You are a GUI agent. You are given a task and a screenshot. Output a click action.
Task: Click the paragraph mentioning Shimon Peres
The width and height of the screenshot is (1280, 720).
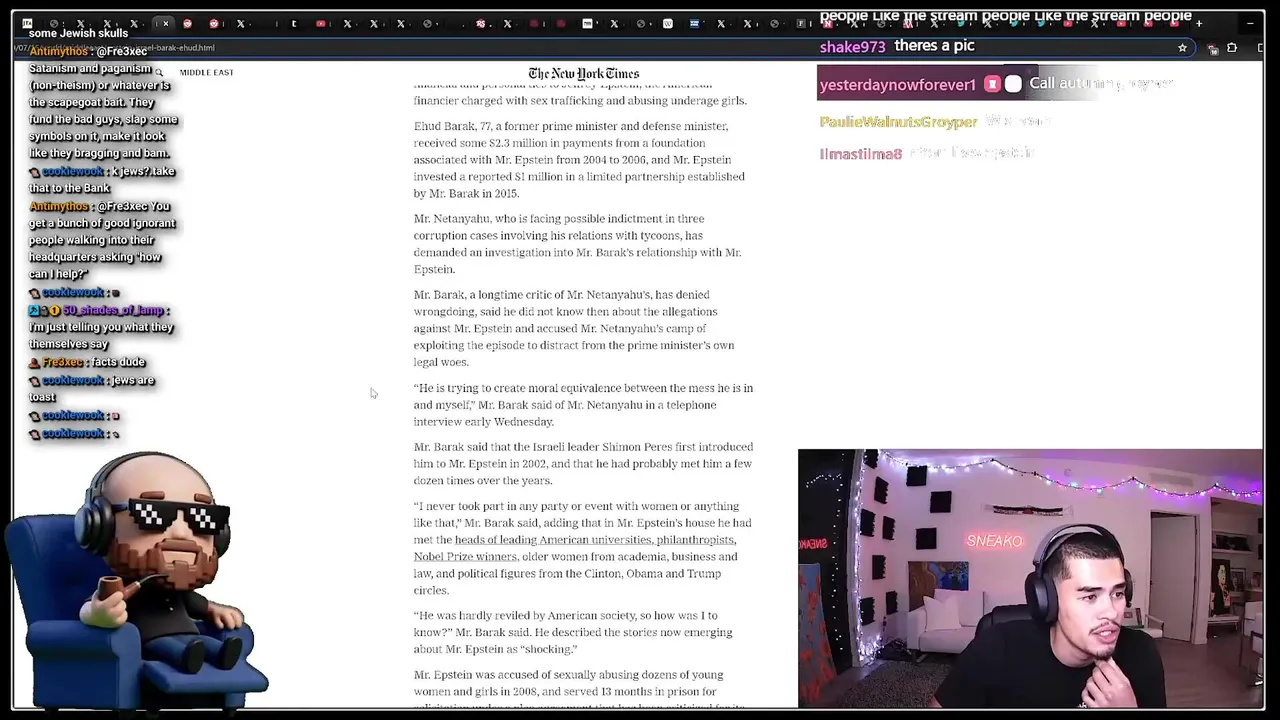[584, 464]
